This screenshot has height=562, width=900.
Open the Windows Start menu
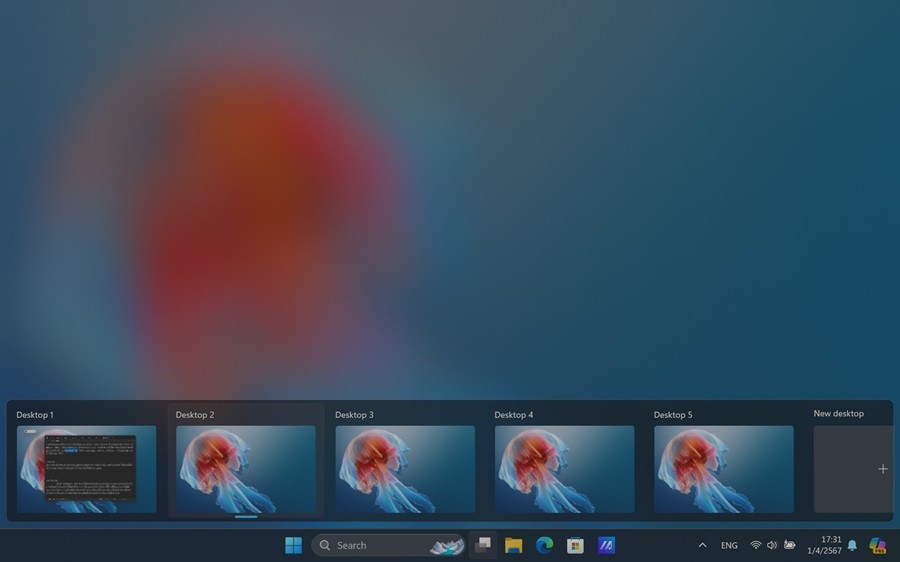pyautogui.click(x=293, y=545)
